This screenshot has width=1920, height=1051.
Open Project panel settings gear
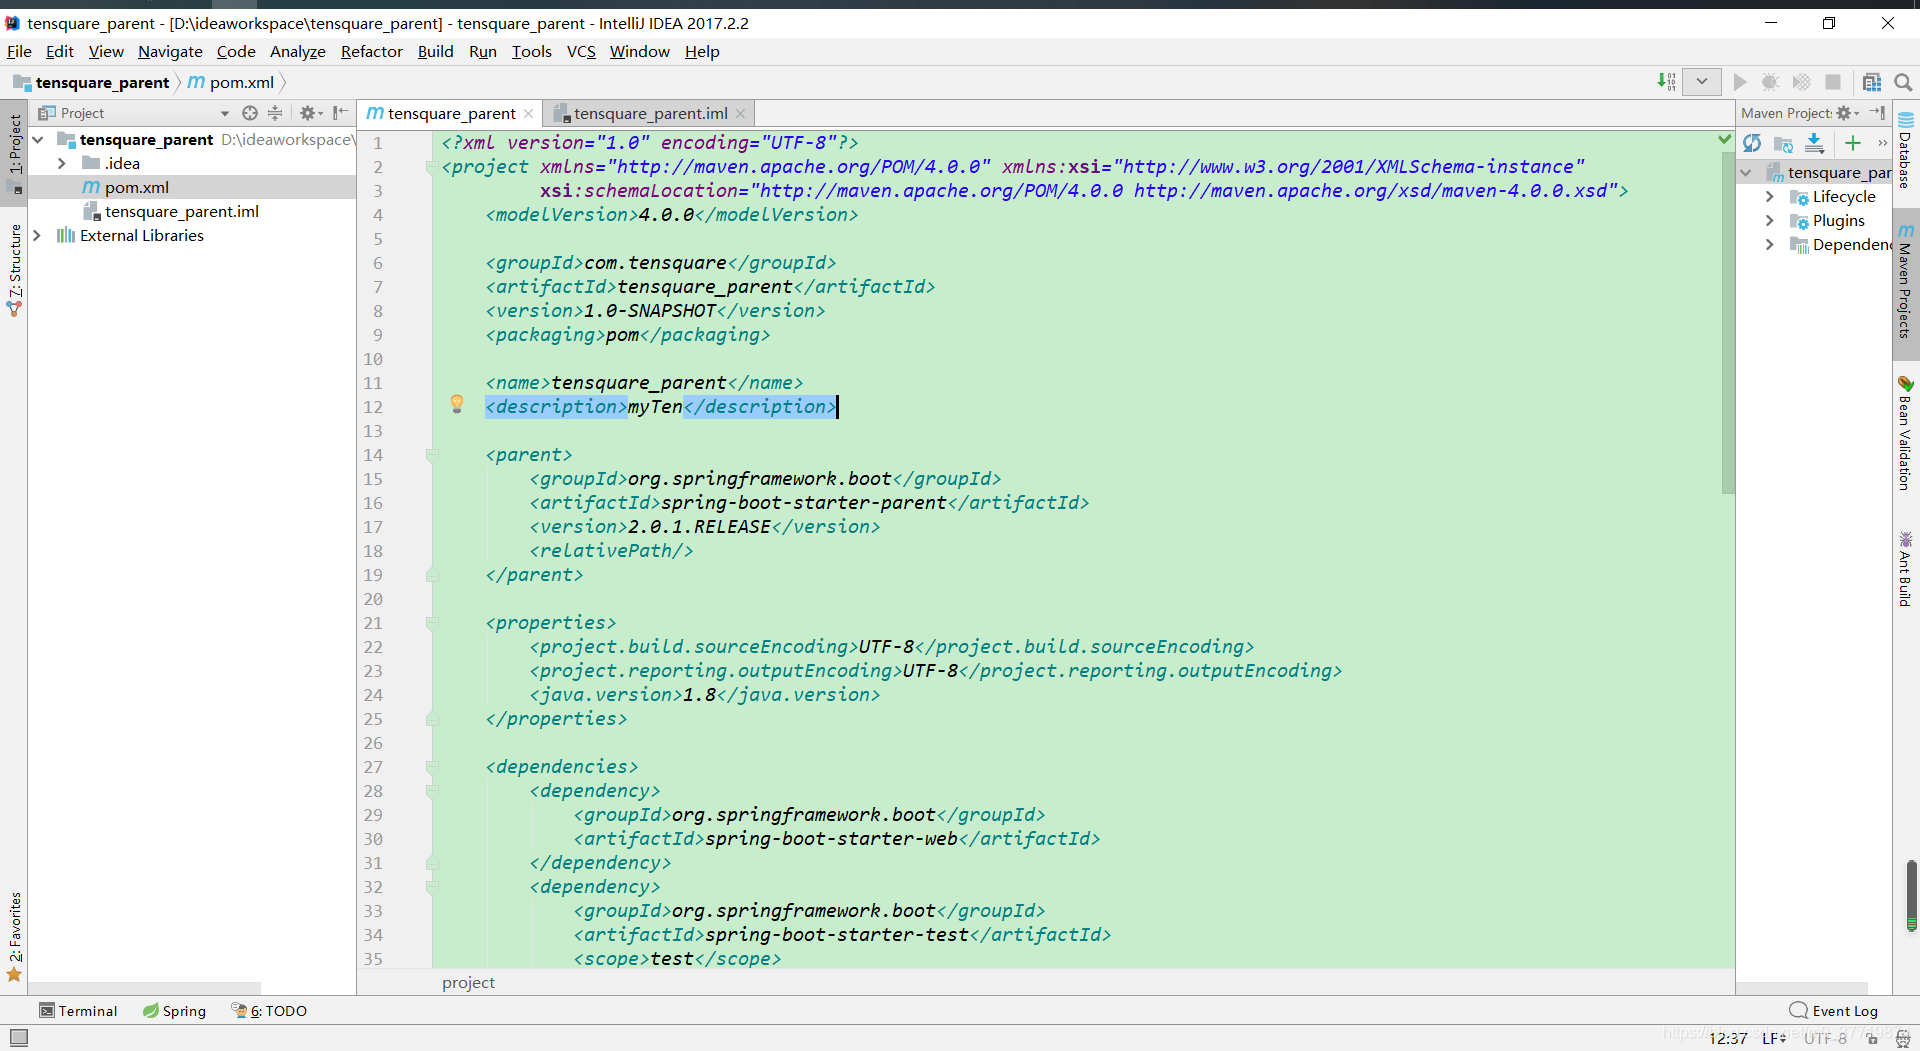[x=310, y=113]
